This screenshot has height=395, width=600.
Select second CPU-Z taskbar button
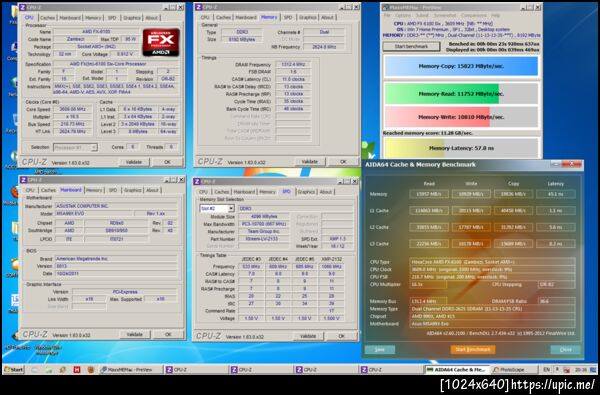pos(261,370)
